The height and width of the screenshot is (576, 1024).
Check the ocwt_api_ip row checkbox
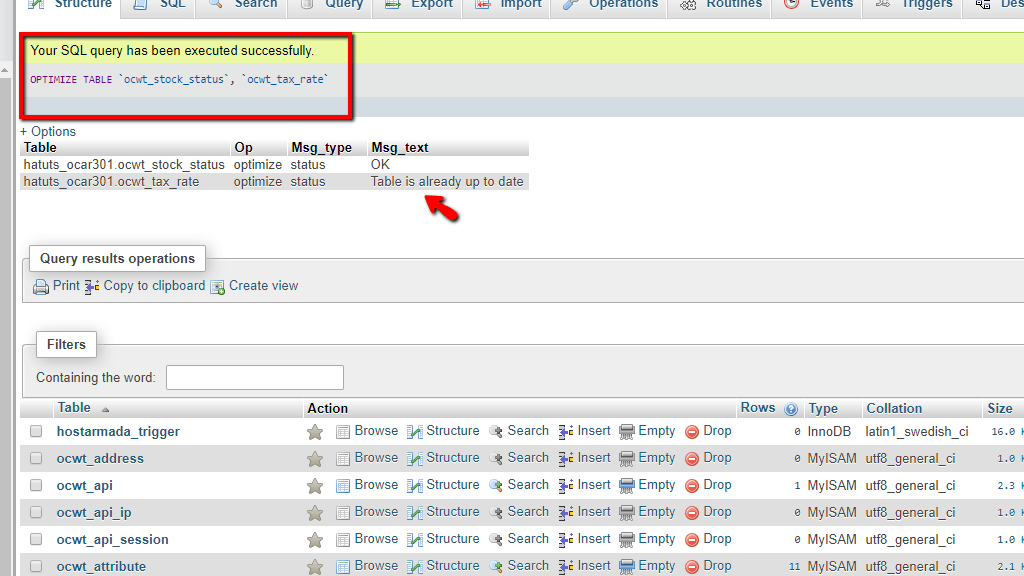coord(36,512)
